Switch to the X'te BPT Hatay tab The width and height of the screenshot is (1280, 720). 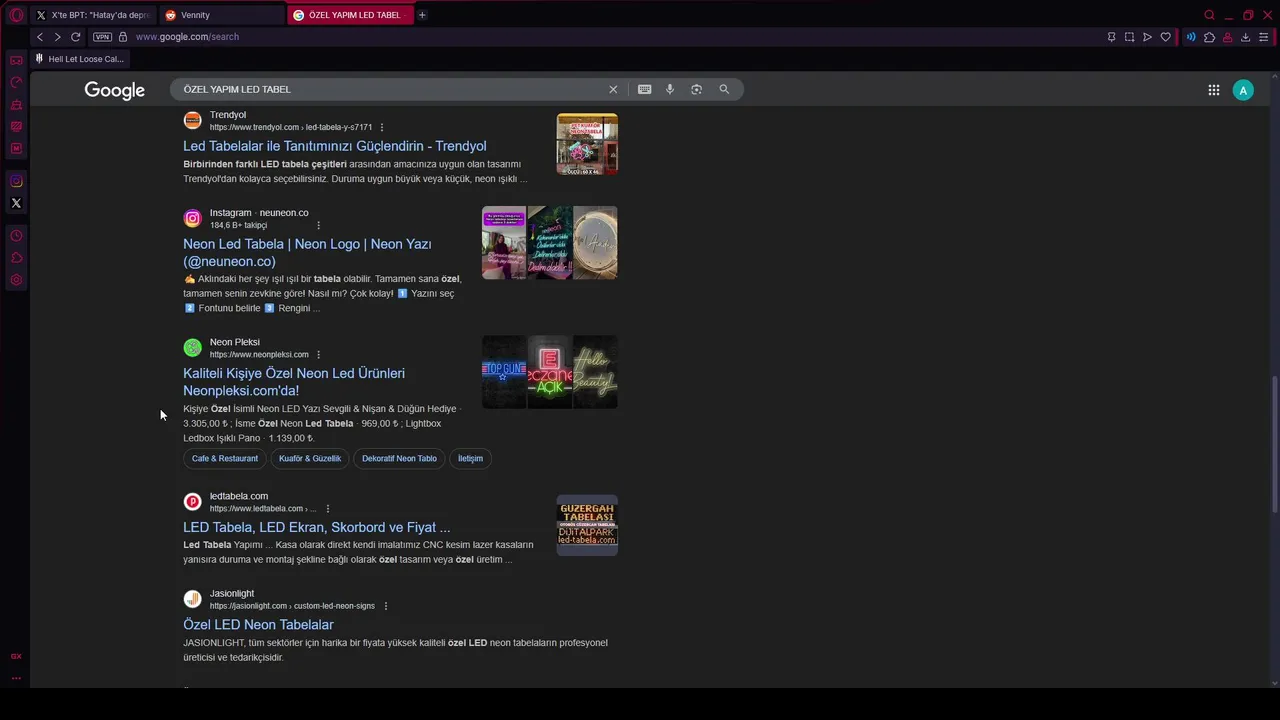[x=93, y=15]
